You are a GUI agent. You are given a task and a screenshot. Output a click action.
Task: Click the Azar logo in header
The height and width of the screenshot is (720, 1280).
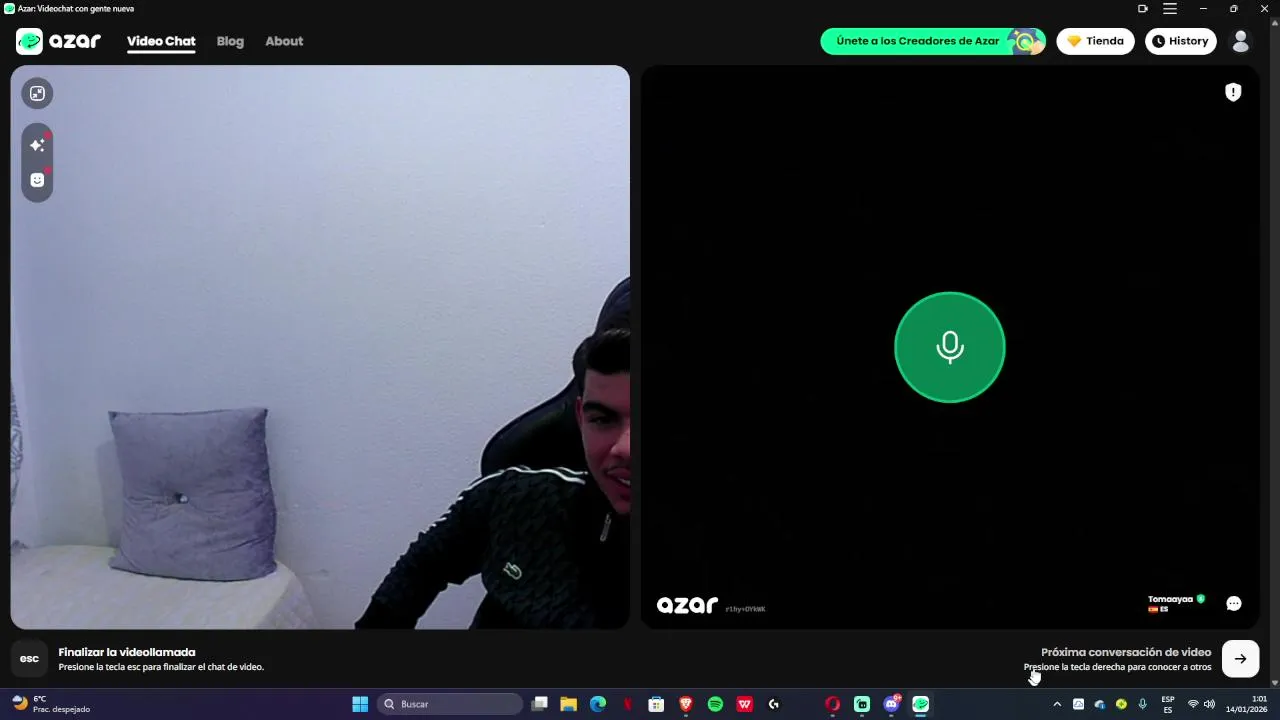[x=59, y=41]
